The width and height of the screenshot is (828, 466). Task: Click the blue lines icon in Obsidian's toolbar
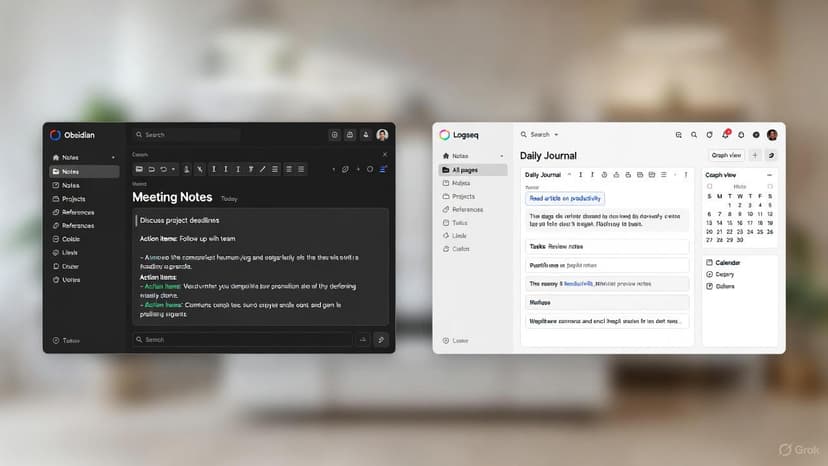tap(383, 169)
